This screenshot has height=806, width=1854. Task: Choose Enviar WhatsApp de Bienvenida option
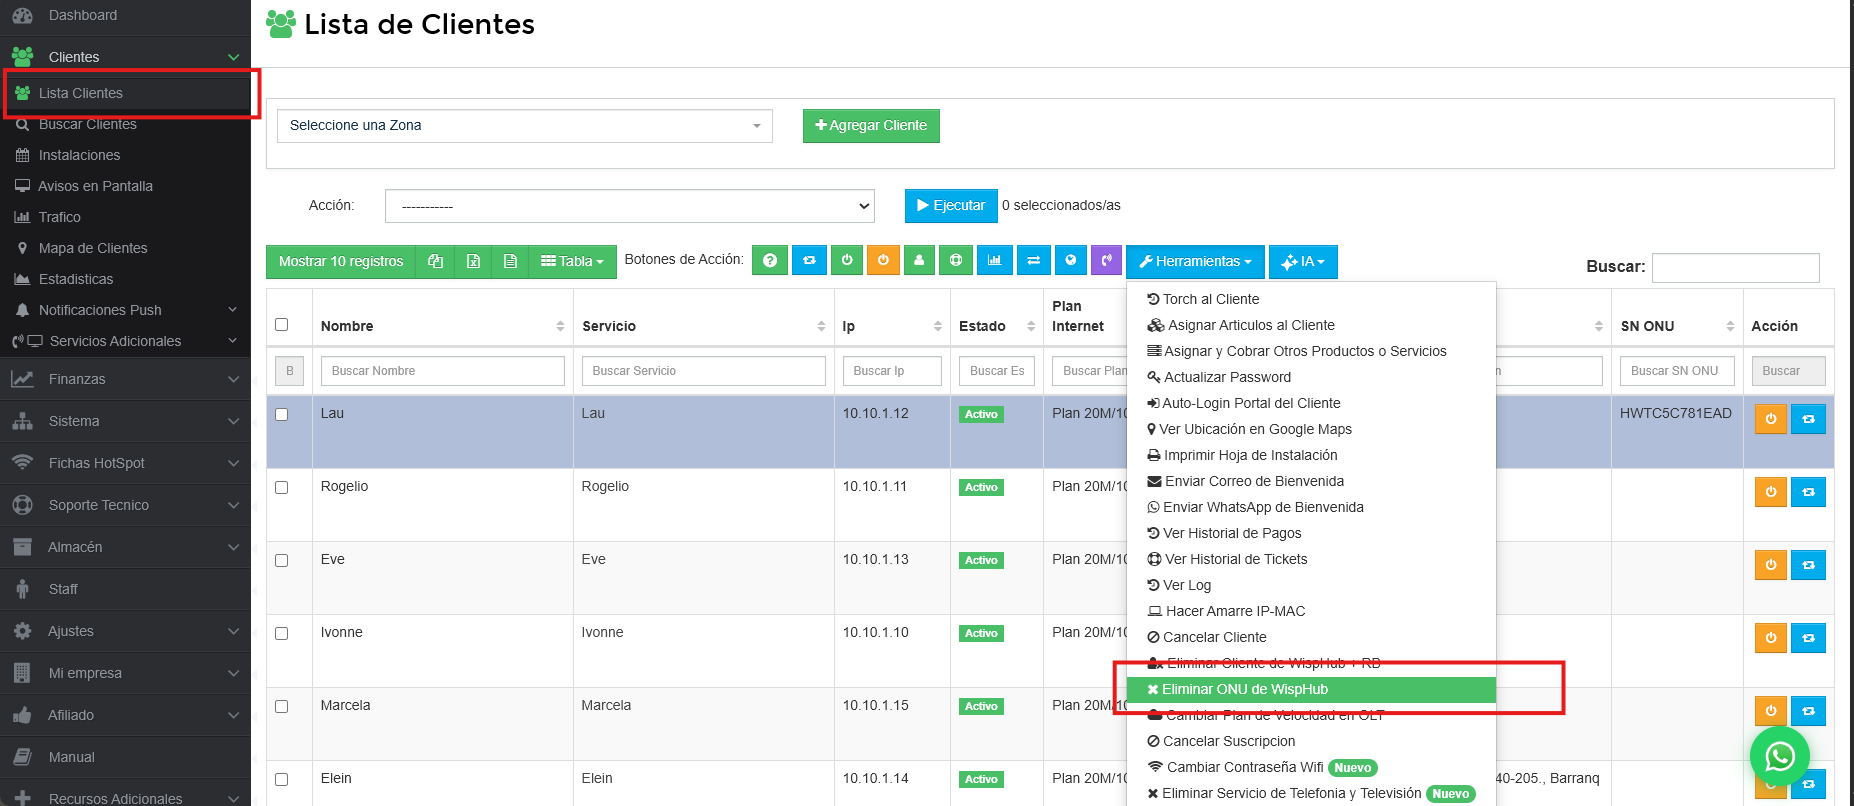(x=1311, y=507)
